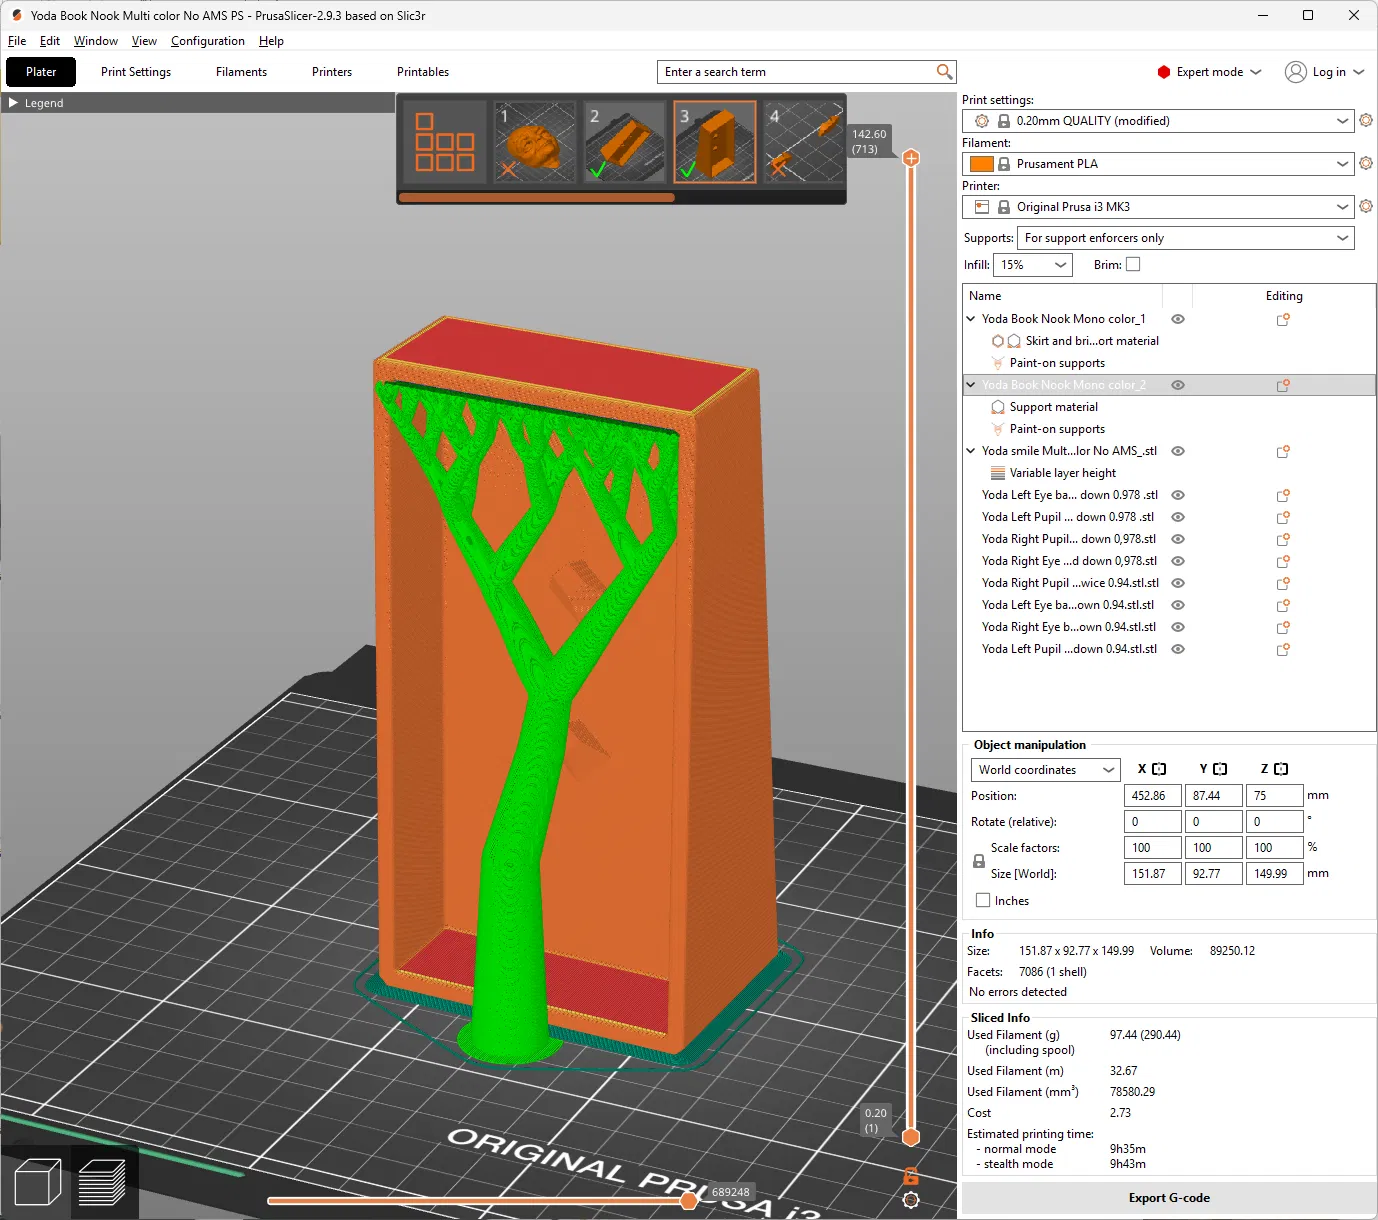Screen dimensions: 1378x1220
Task: Hide Yoda Book Nook Mono color_2 object
Action: click(x=1178, y=385)
